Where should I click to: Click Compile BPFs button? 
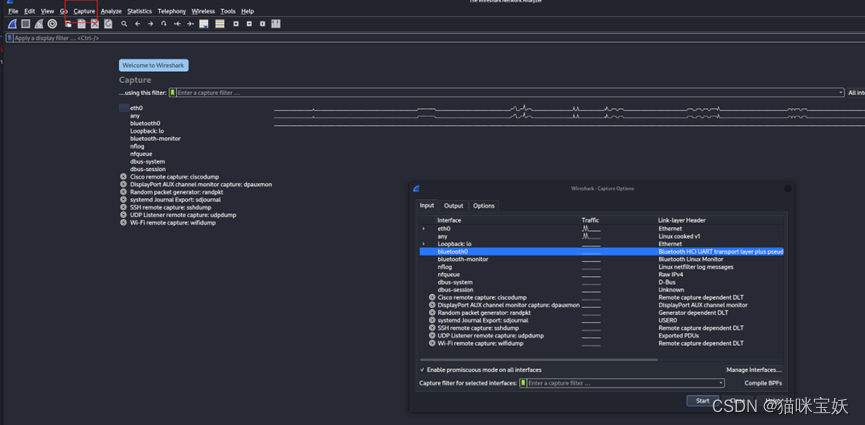point(763,383)
